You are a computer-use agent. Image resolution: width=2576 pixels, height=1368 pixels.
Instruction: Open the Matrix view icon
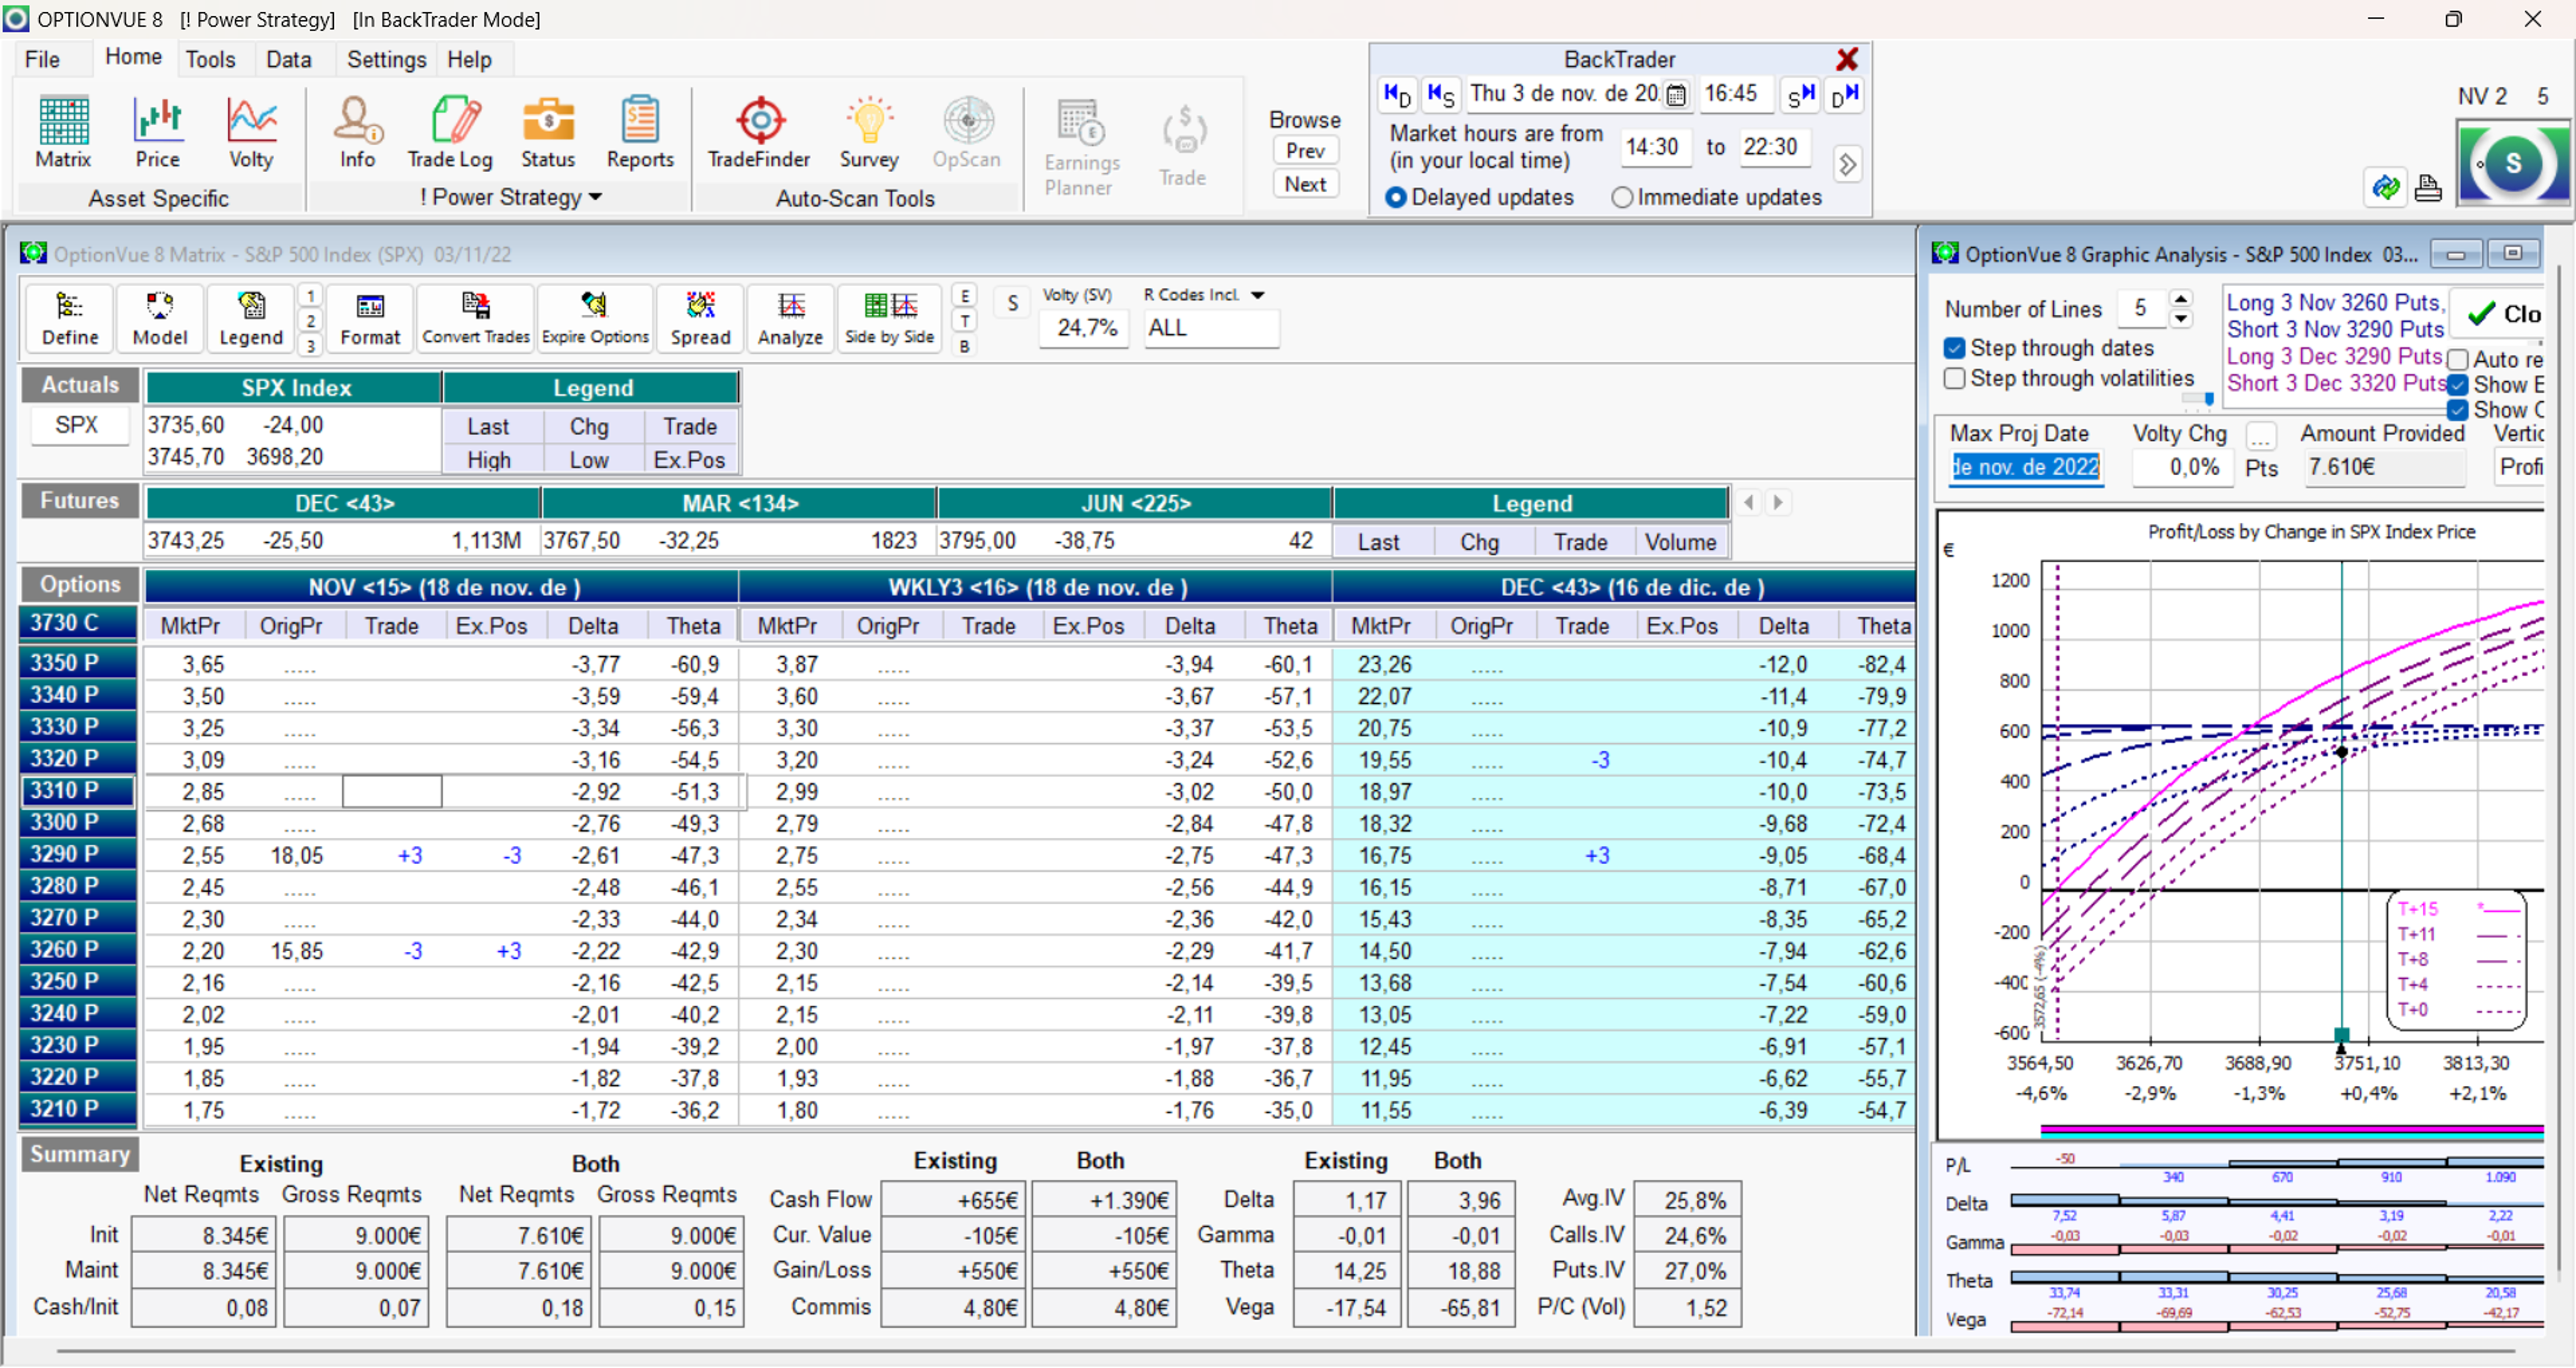click(x=63, y=131)
